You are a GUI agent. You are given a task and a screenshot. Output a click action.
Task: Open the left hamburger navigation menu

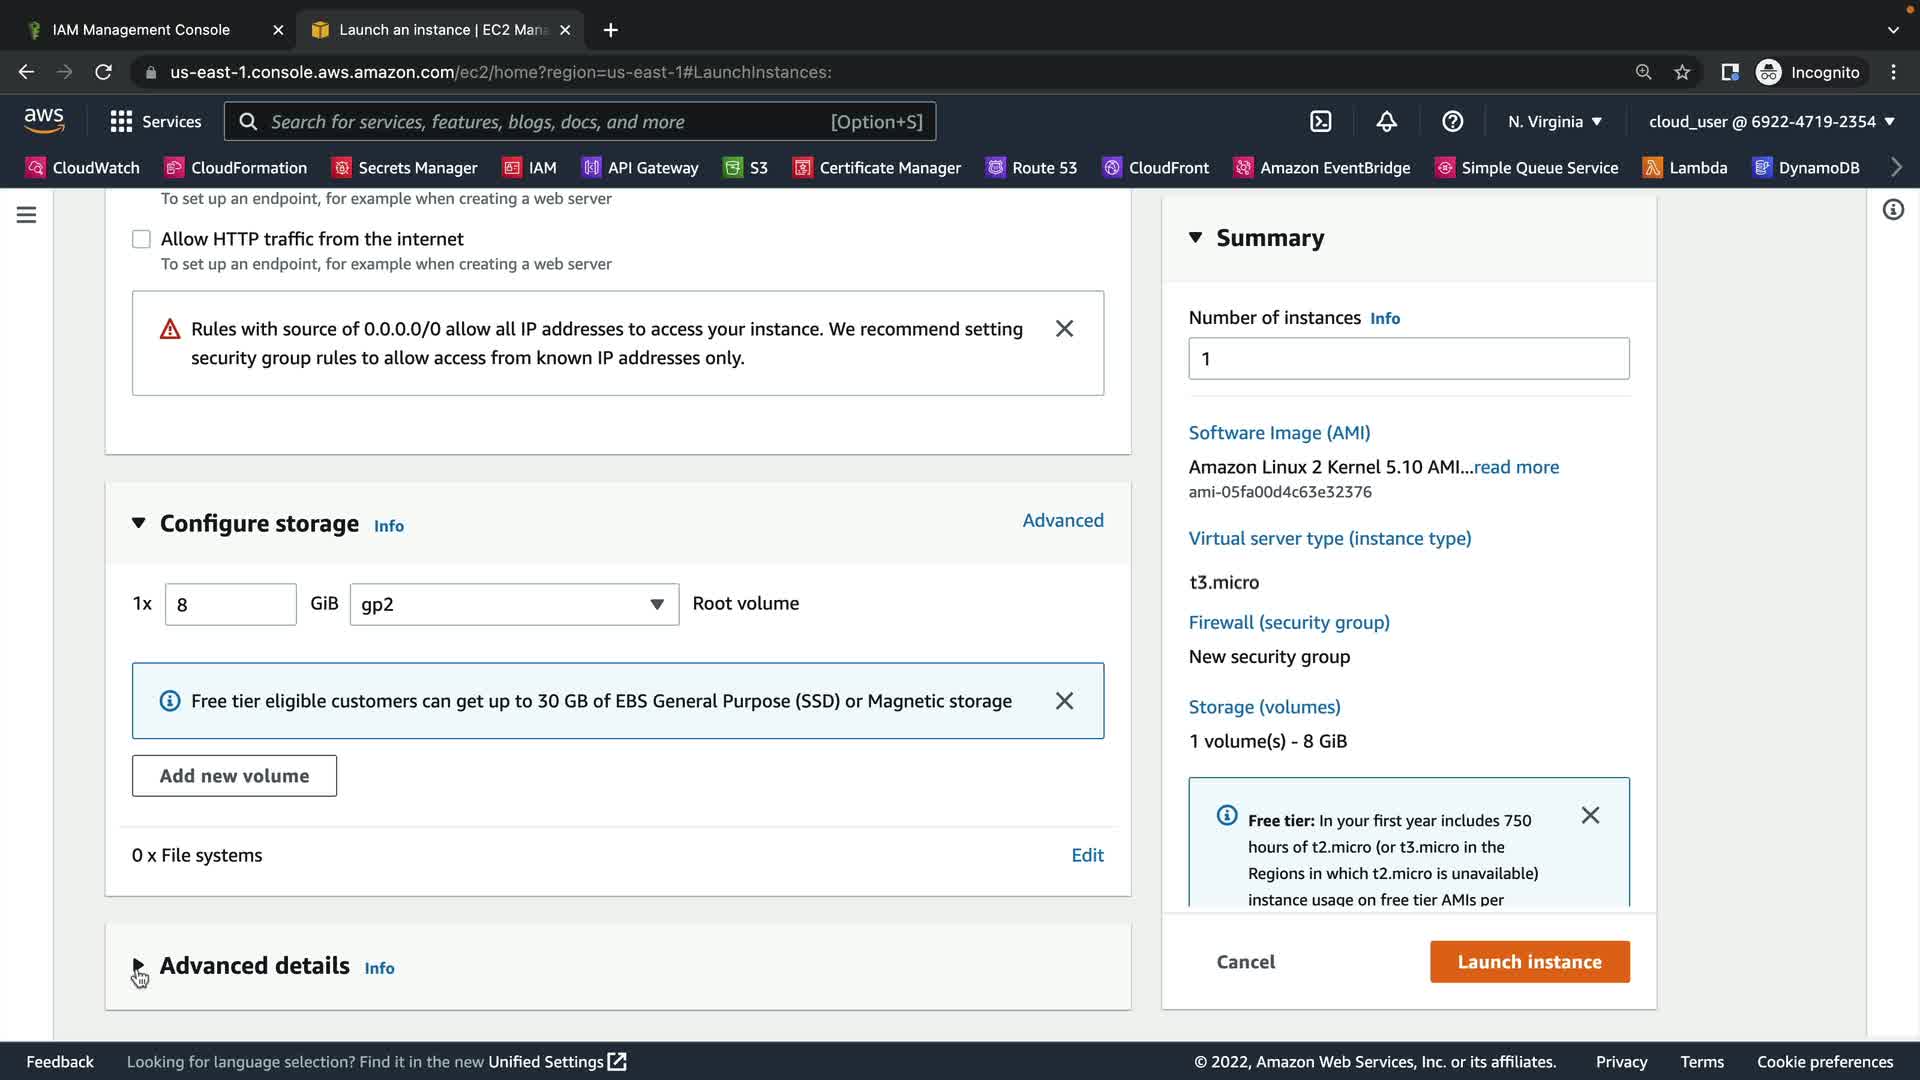pyautogui.click(x=27, y=215)
